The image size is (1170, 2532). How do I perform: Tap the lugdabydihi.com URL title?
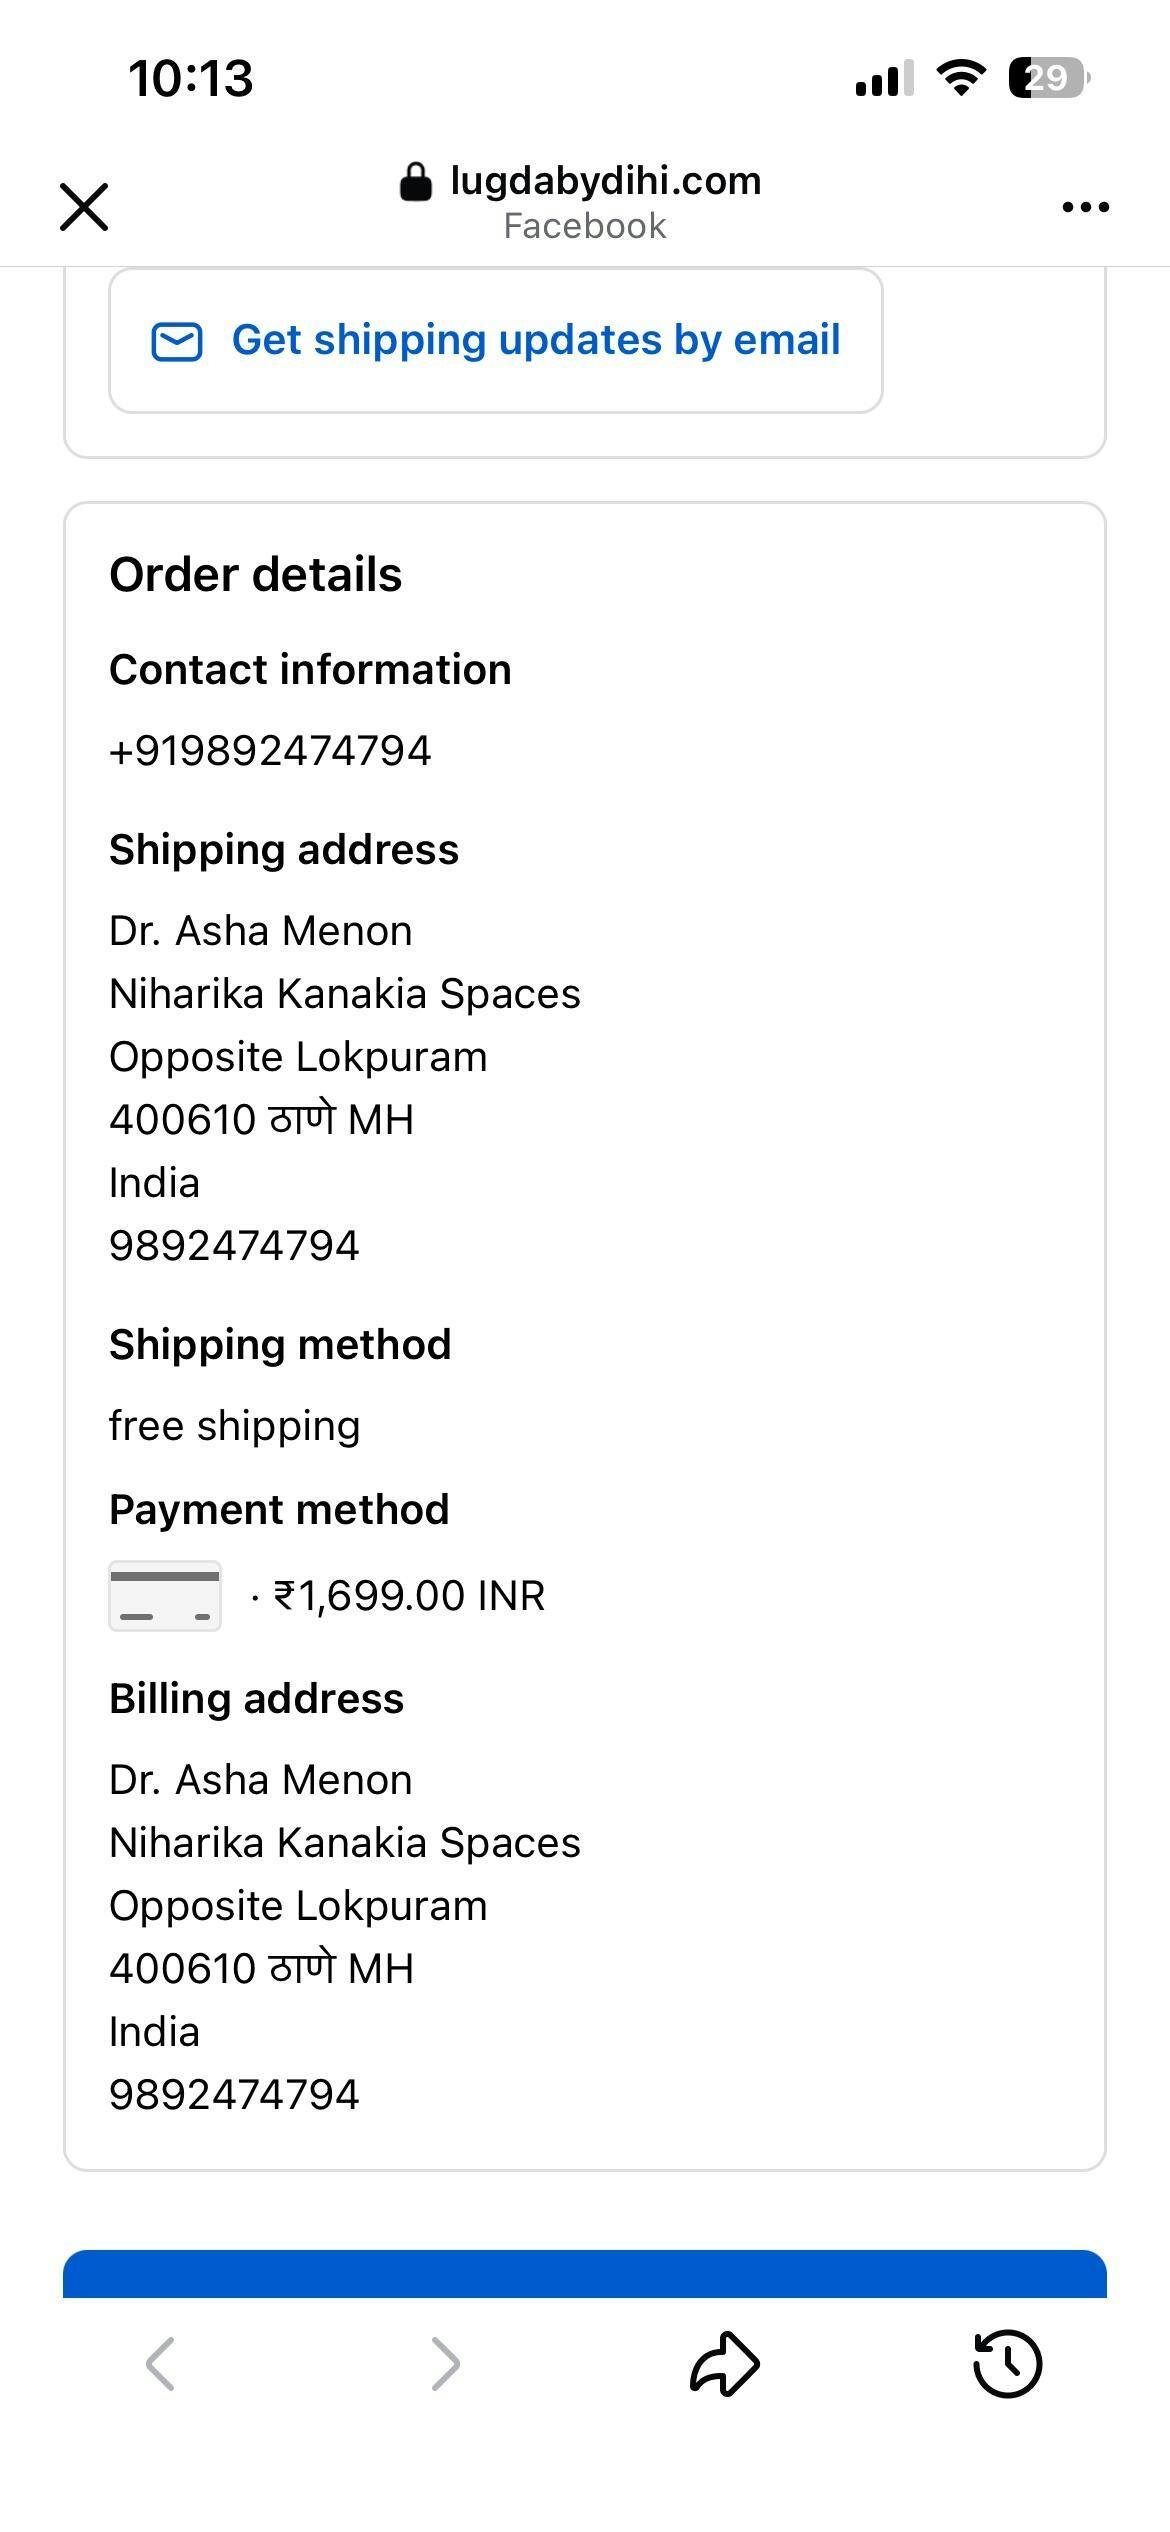point(605,181)
